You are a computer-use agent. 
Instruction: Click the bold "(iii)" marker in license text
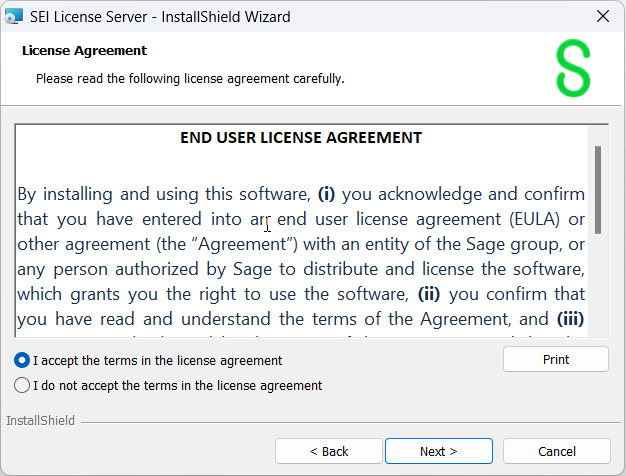point(570,319)
